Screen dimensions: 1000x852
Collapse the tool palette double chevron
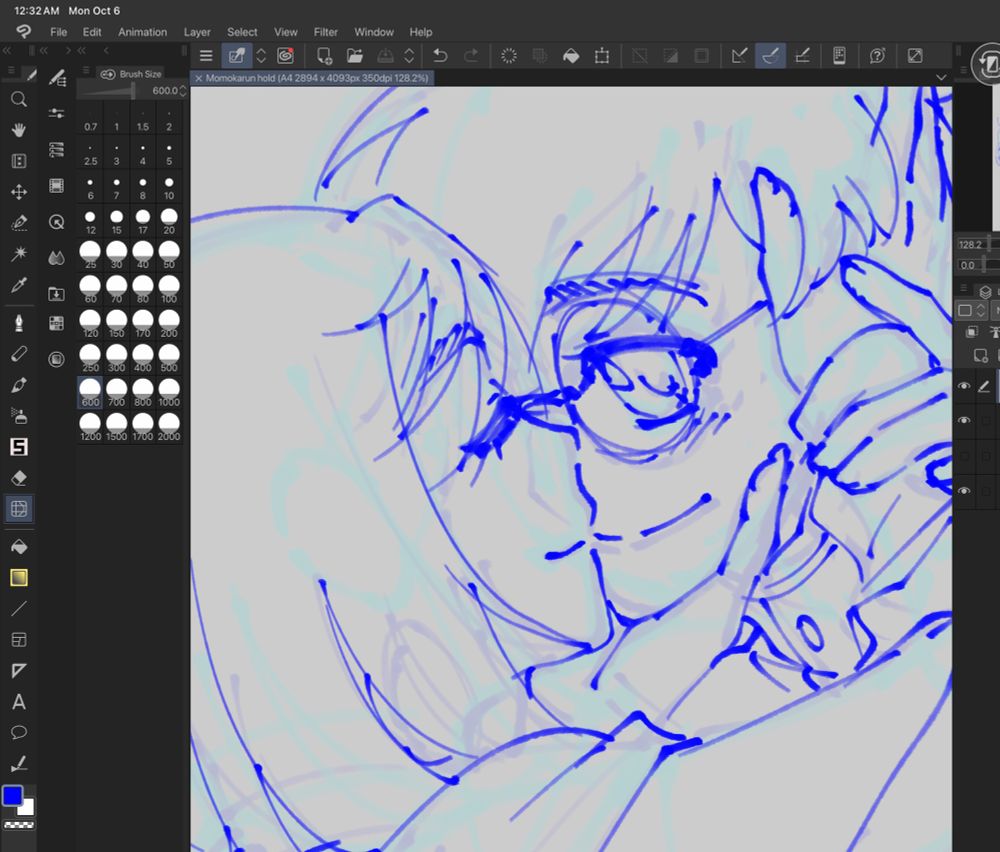point(8,50)
